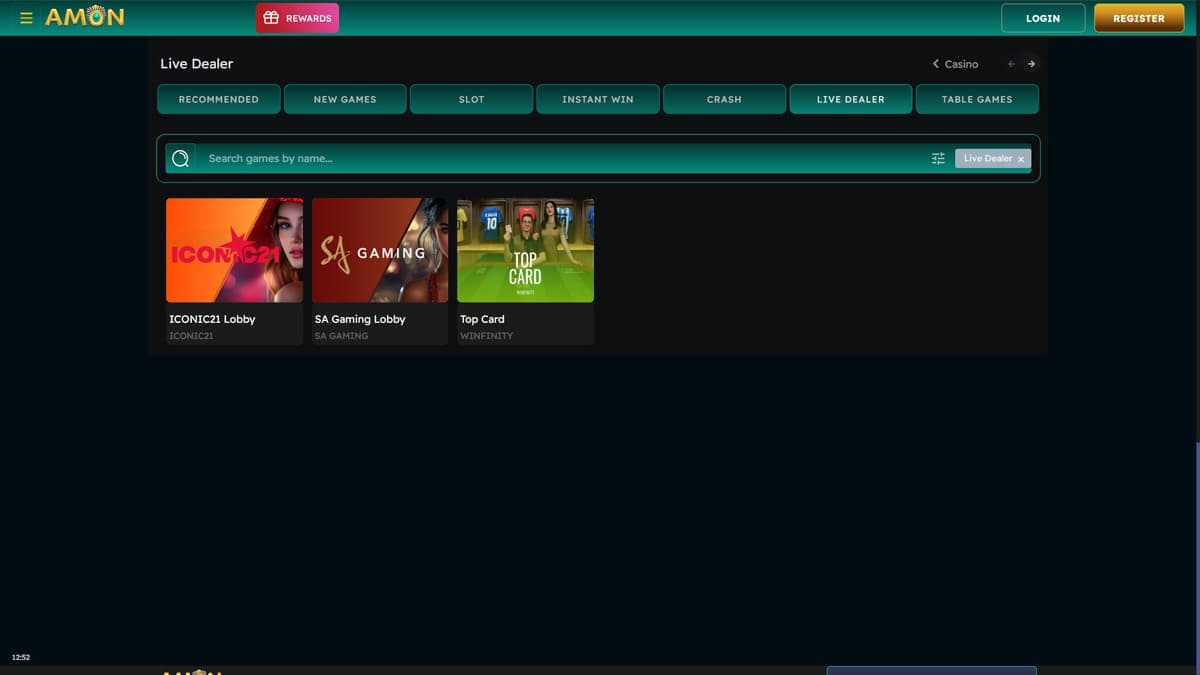This screenshot has width=1200, height=675.
Task: Click the SA GAMING provider label
Action: [341, 336]
